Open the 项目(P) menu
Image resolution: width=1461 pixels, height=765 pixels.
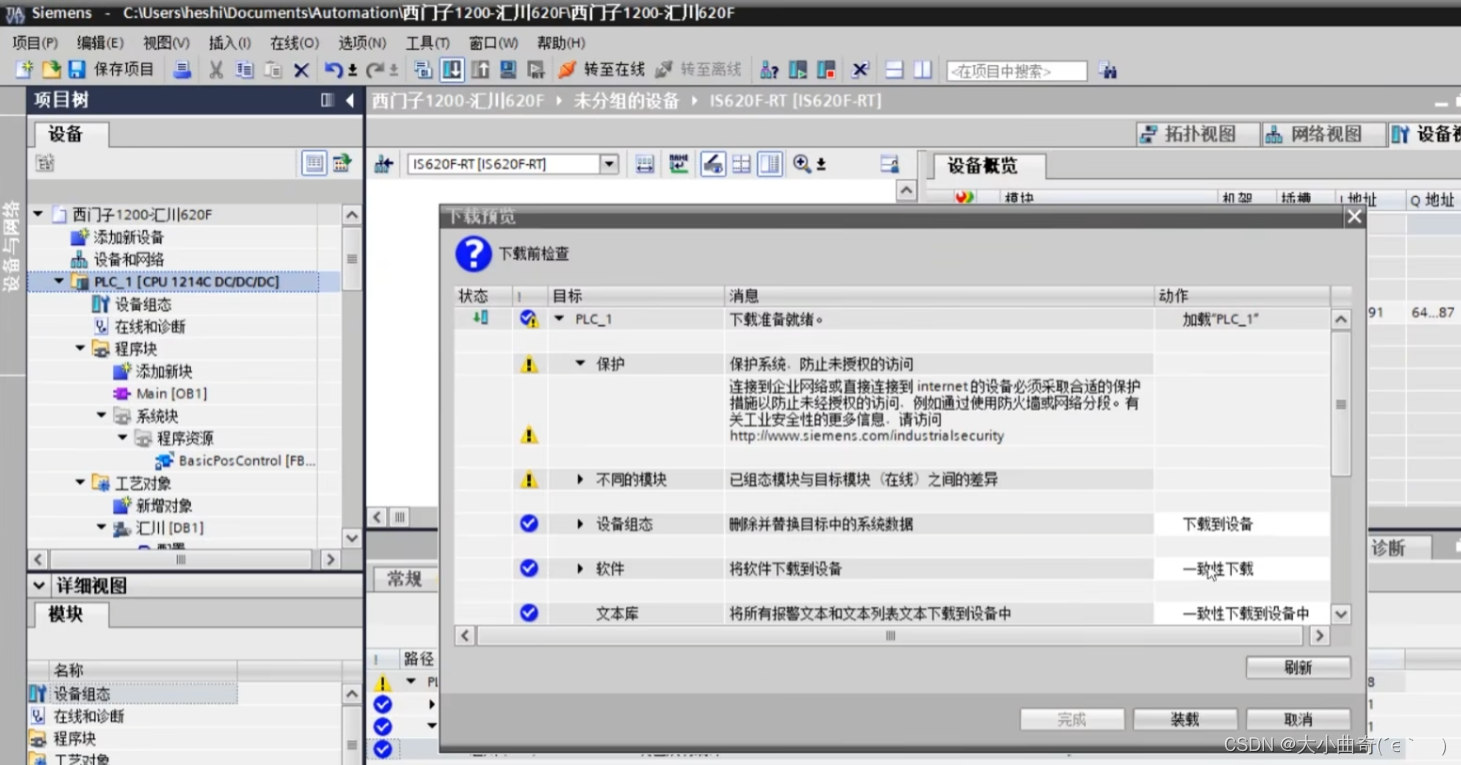click(x=35, y=43)
